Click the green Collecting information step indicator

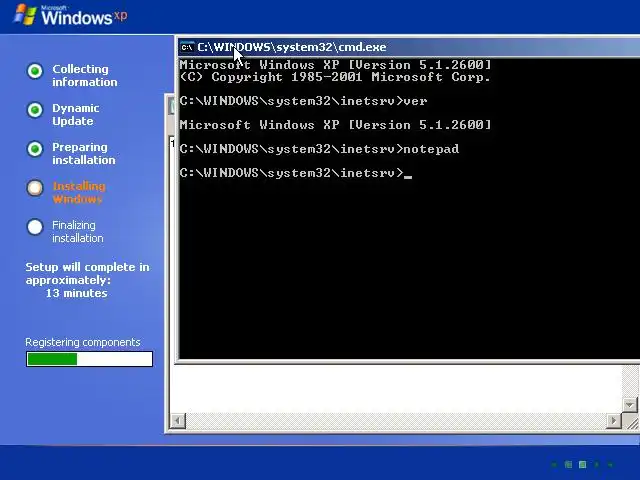pyautogui.click(x=35, y=71)
